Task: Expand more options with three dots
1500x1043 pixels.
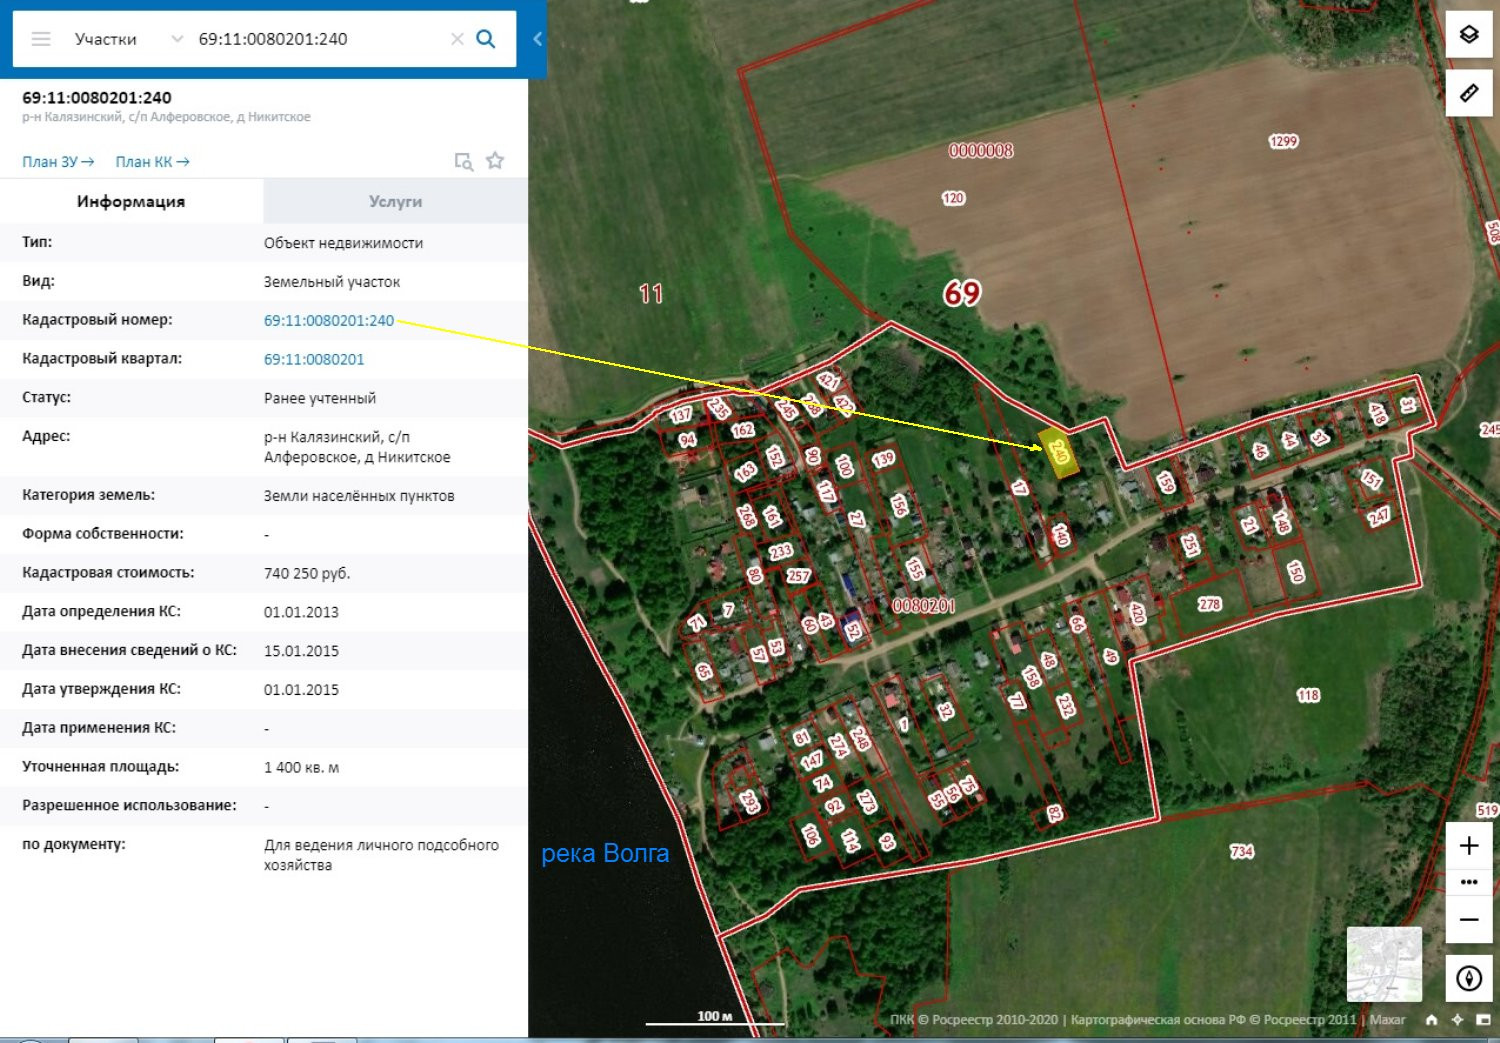Action: 1468,882
